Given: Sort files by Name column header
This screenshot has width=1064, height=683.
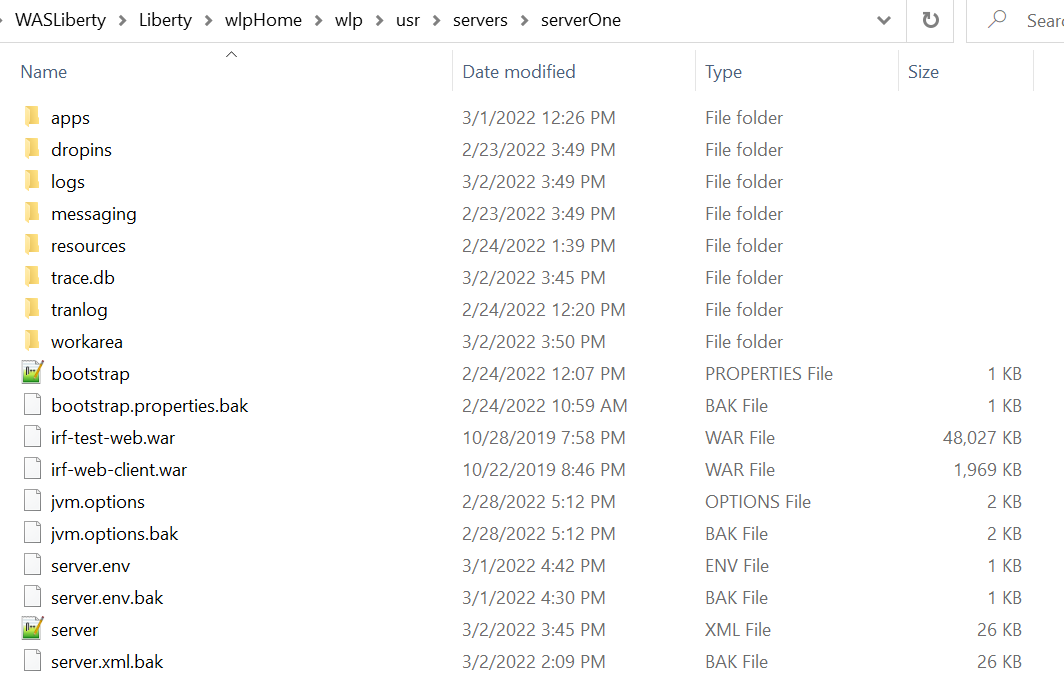Looking at the screenshot, I should click(x=43, y=71).
